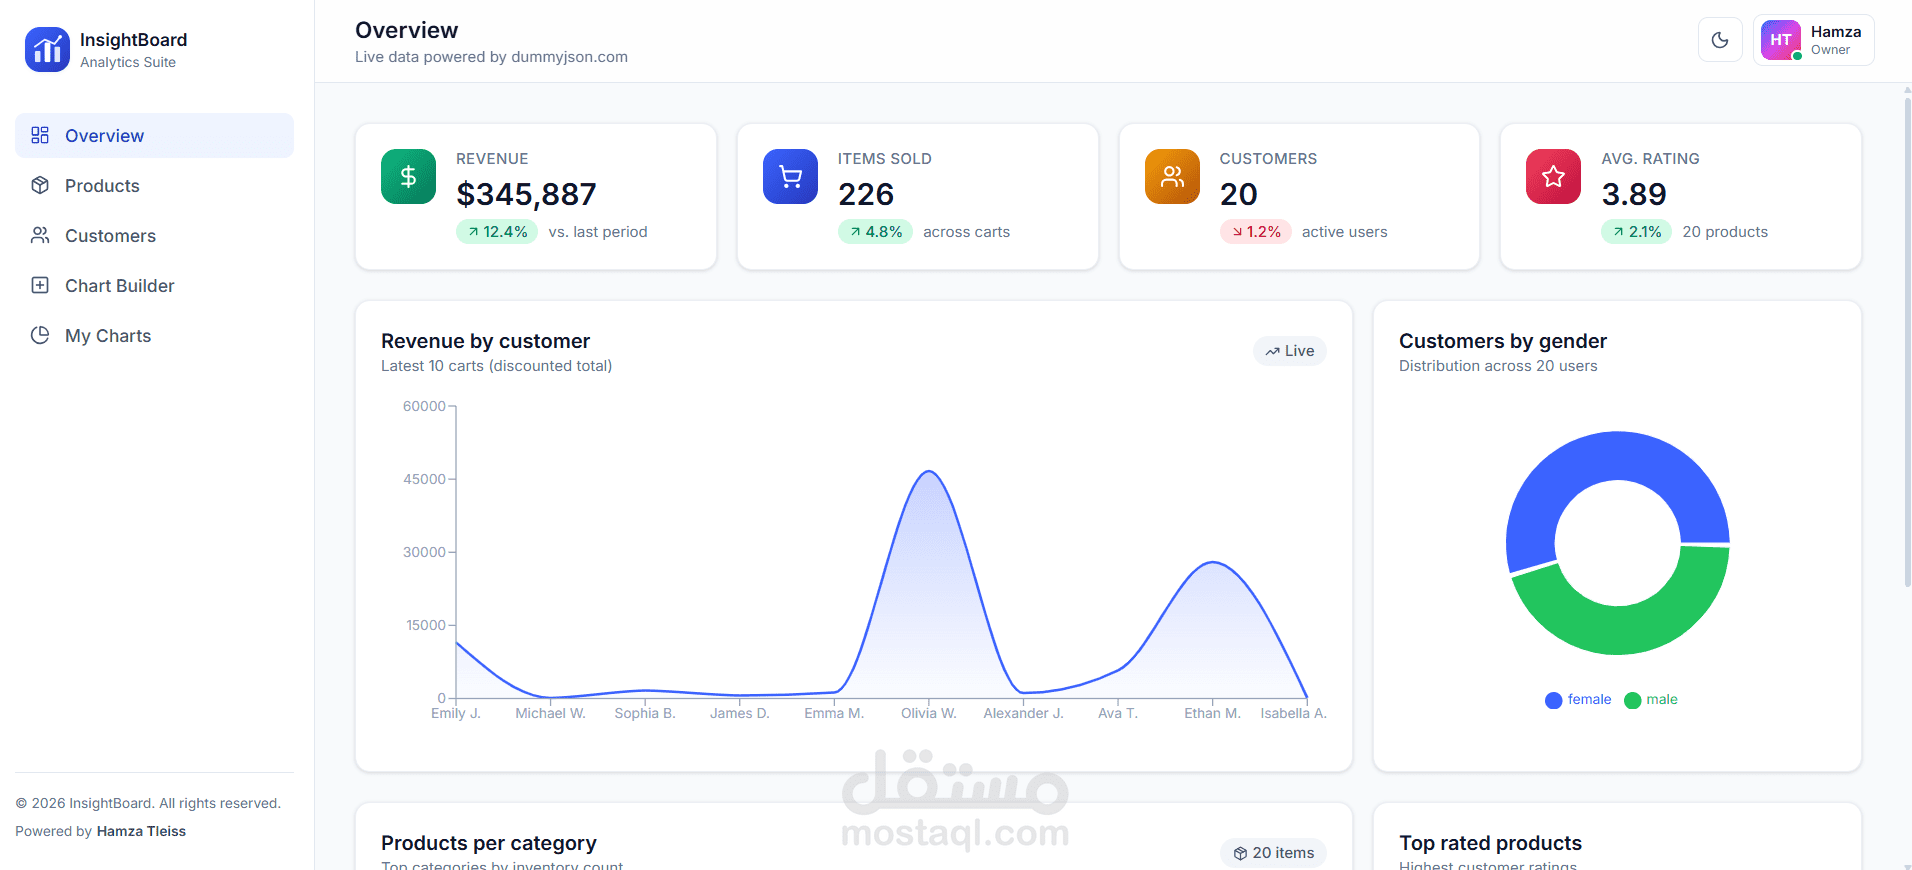Screen dimensions: 1912x870
Task: Click the Revenue by customer heading
Action: click(x=485, y=341)
